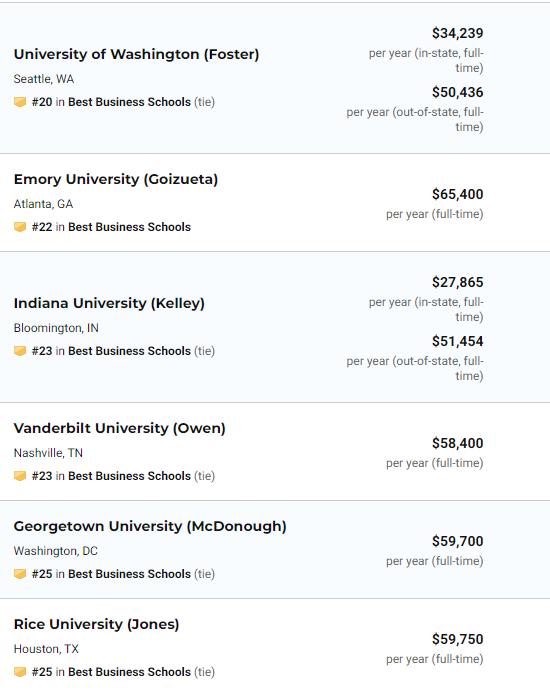Click the ranking badge icon beside #22

click(20, 227)
